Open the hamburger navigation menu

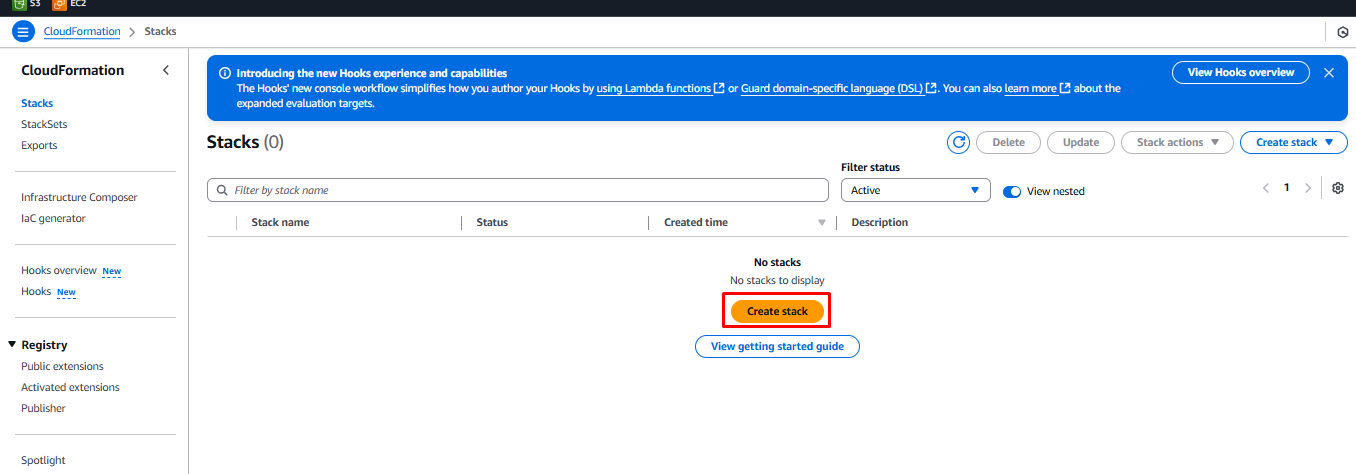pos(23,32)
